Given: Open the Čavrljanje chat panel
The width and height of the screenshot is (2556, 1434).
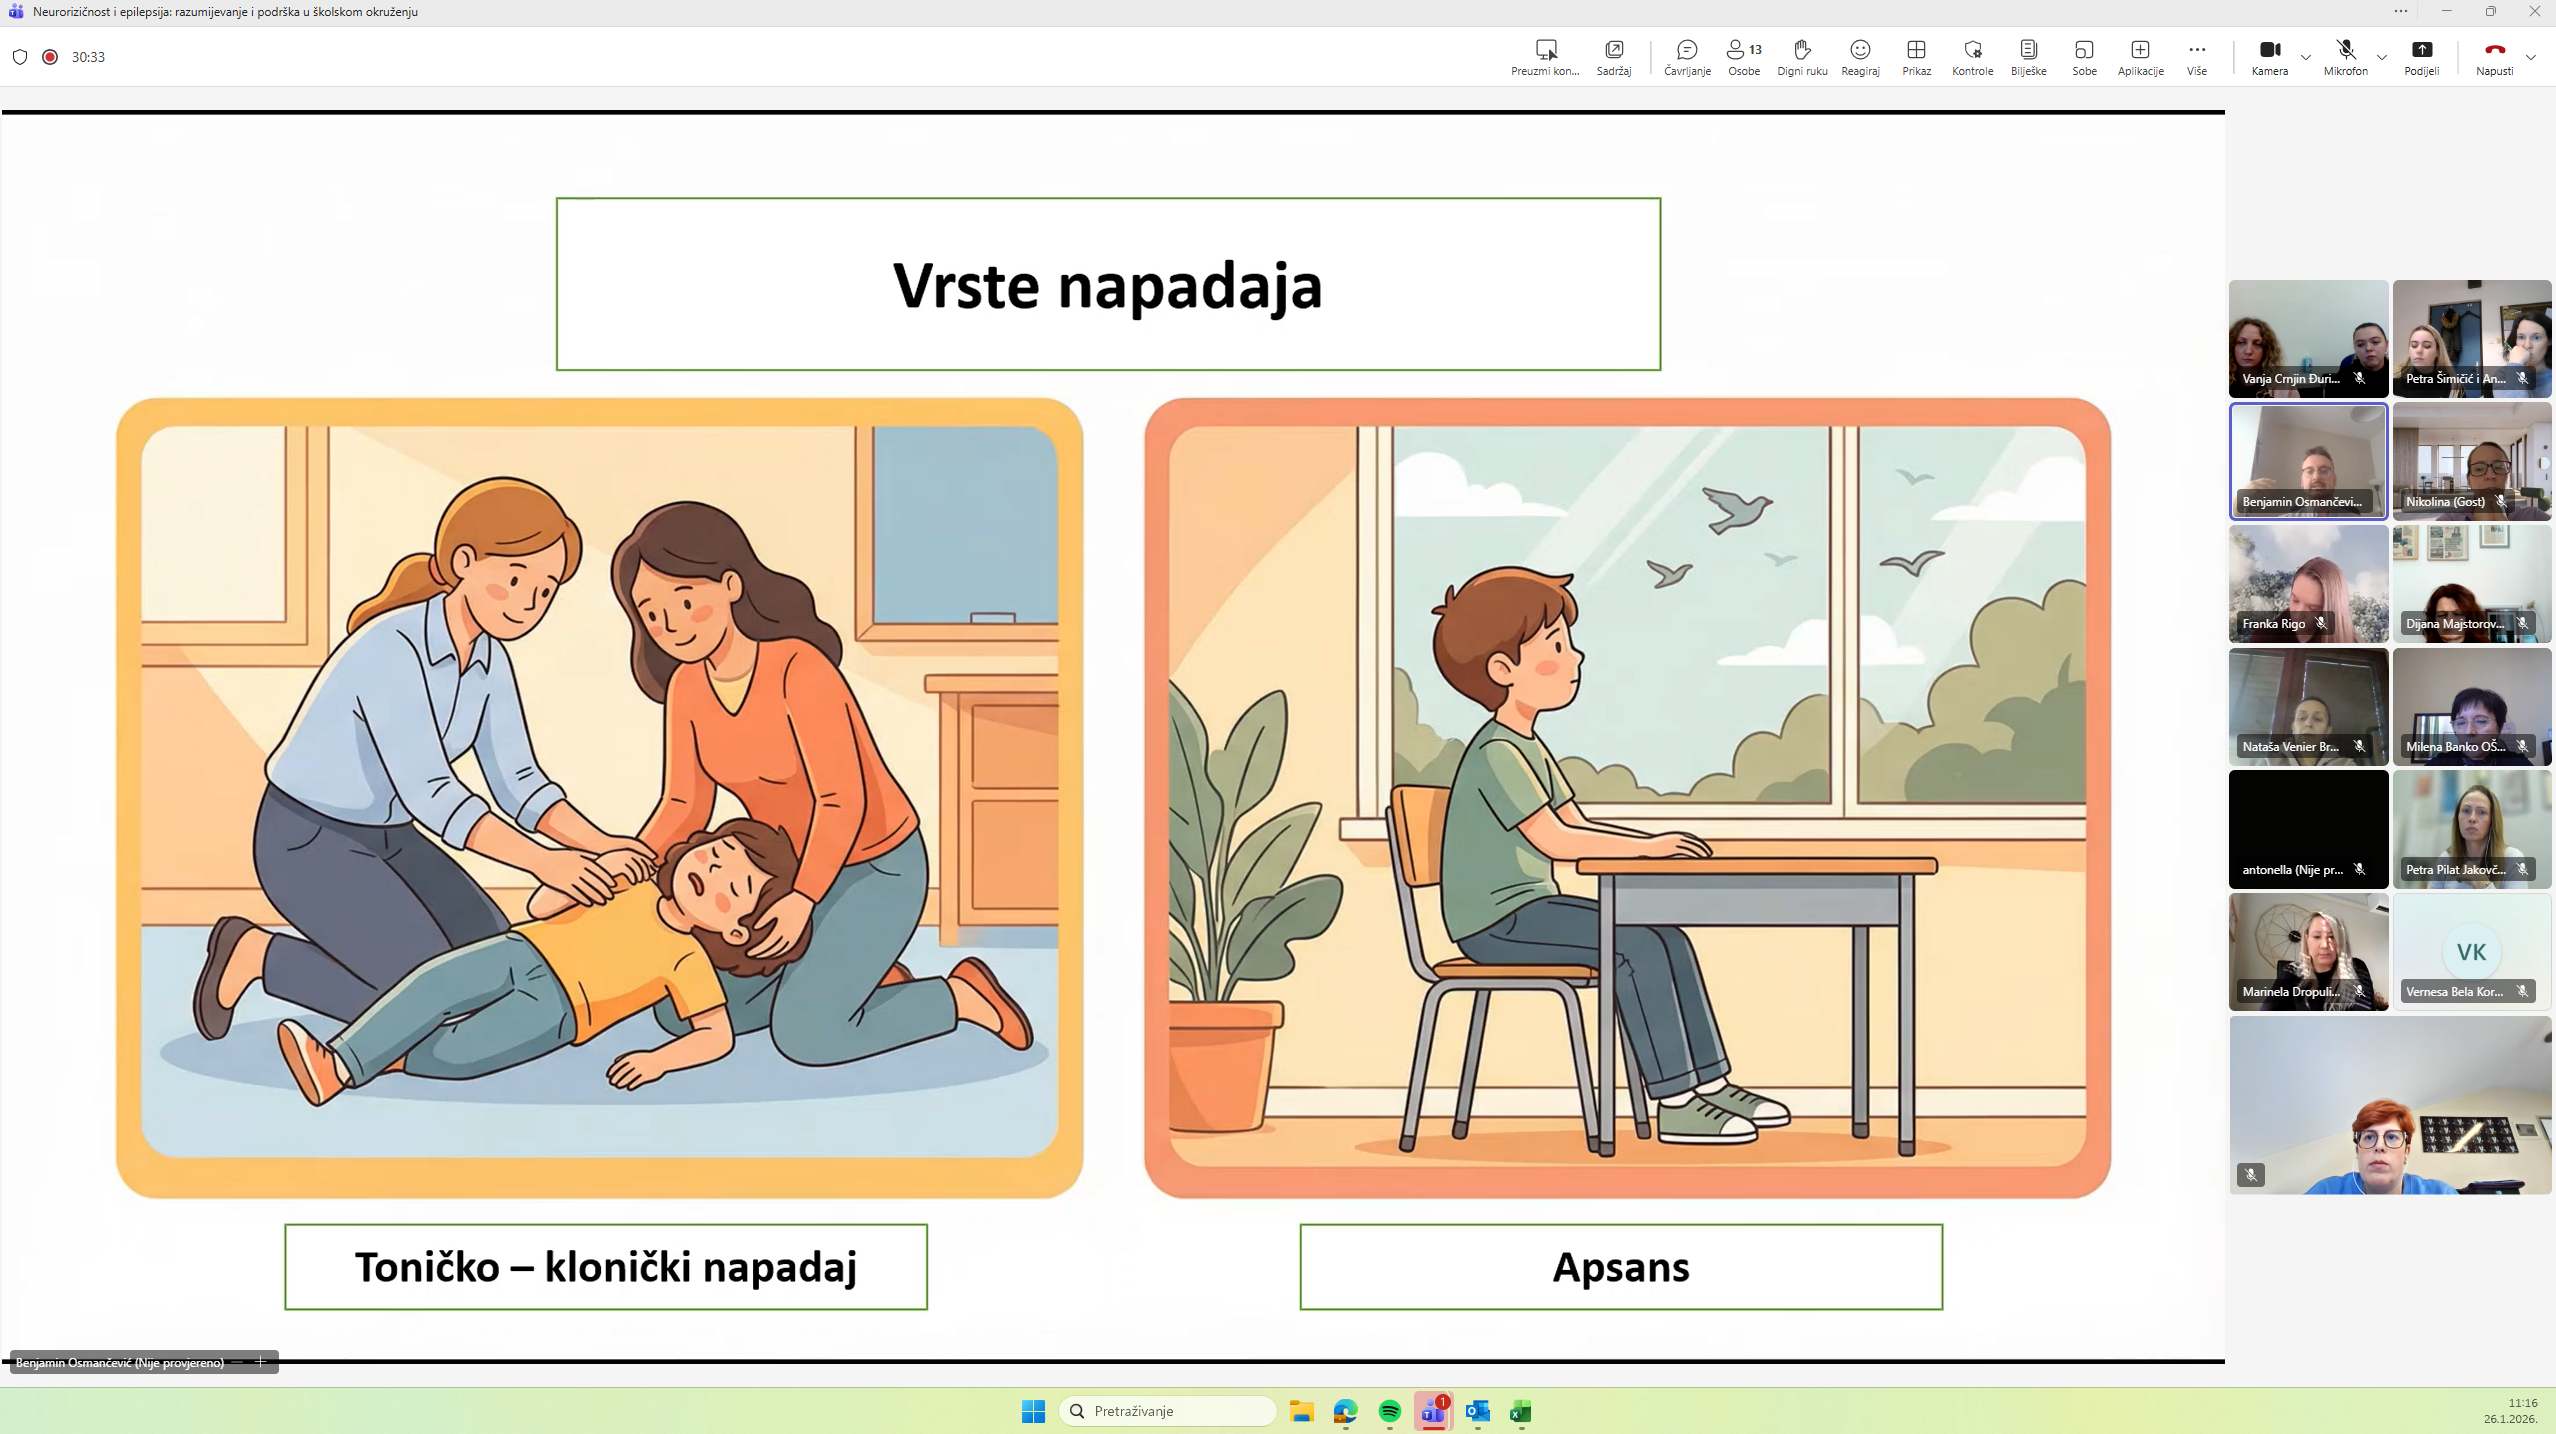Looking at the screenshot, I should pyautogui.click(x=1686, y=56).
